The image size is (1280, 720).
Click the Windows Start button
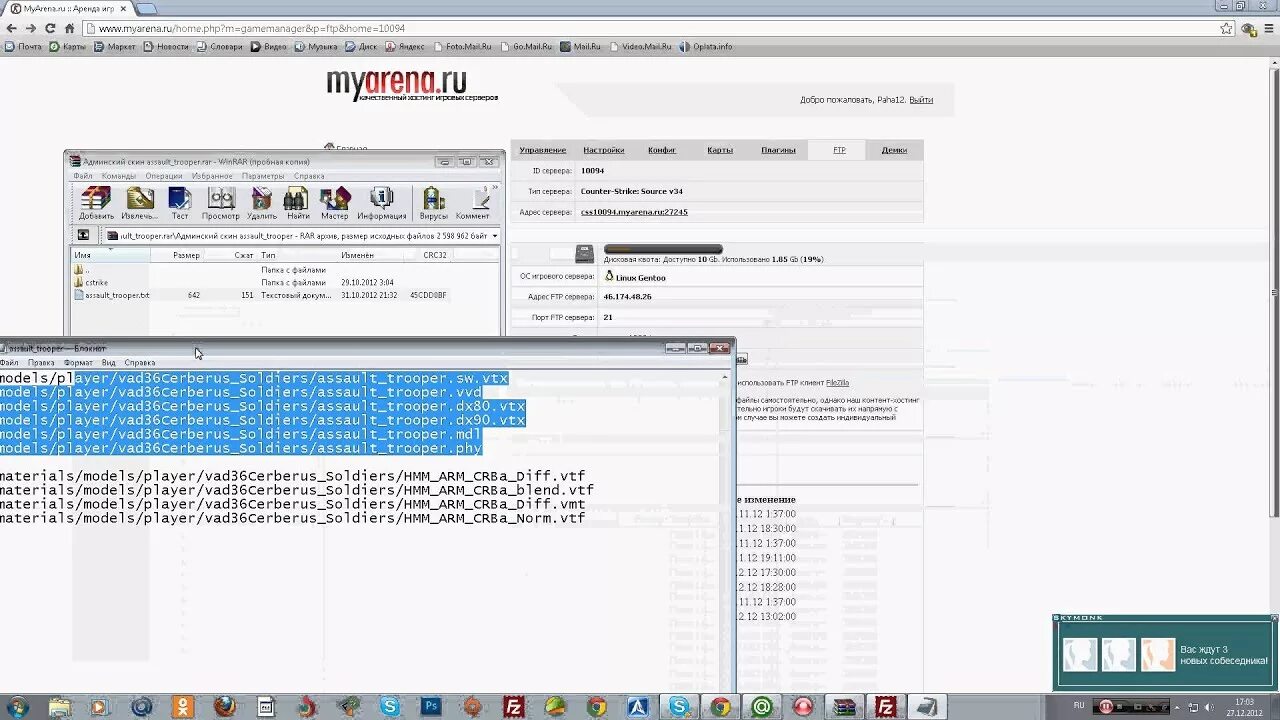click(x=17, y=707)
